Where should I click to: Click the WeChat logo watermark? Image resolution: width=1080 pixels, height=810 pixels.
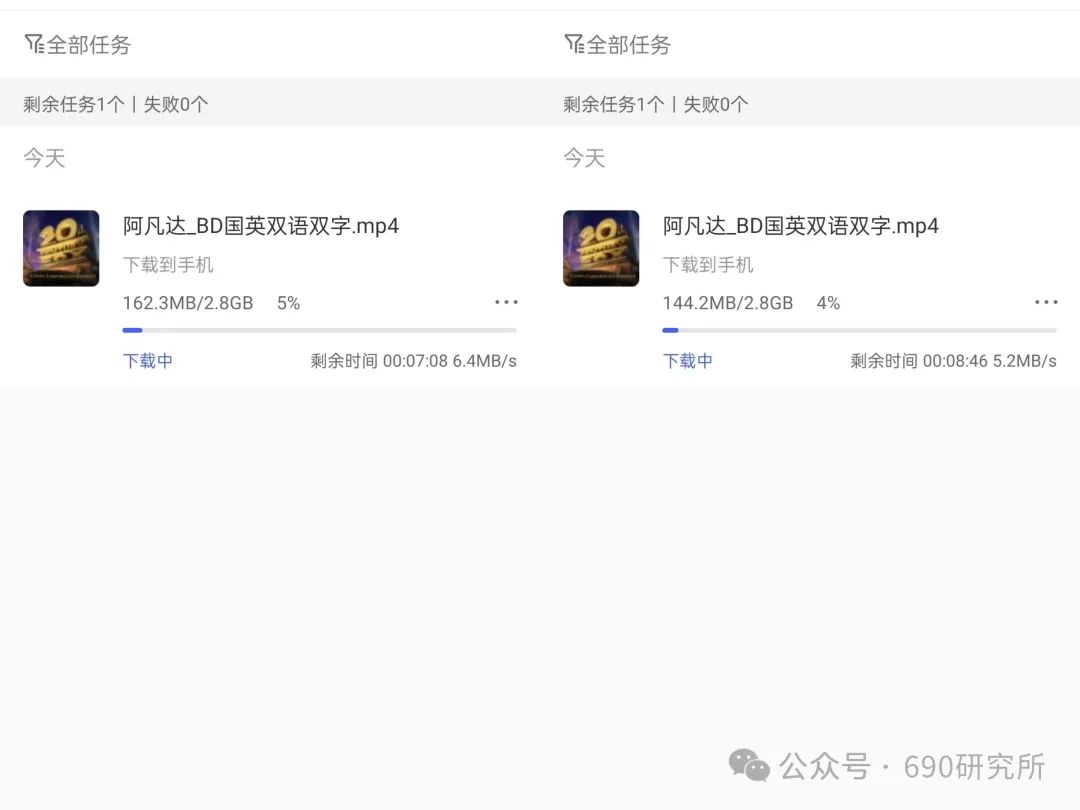749,766
